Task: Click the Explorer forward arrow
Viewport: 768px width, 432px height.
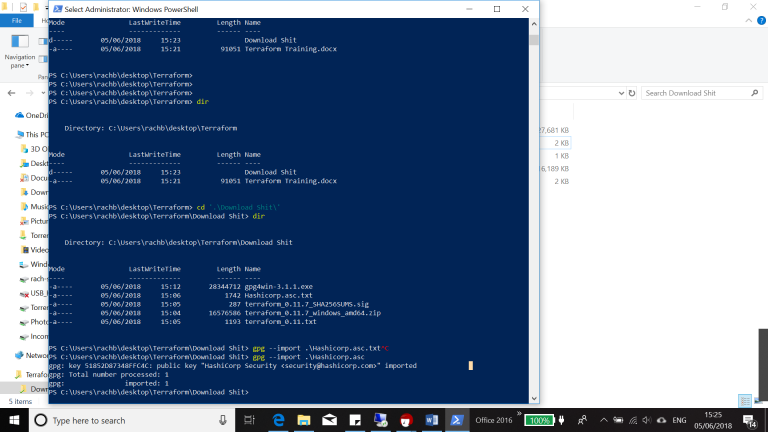Action: 29,93
